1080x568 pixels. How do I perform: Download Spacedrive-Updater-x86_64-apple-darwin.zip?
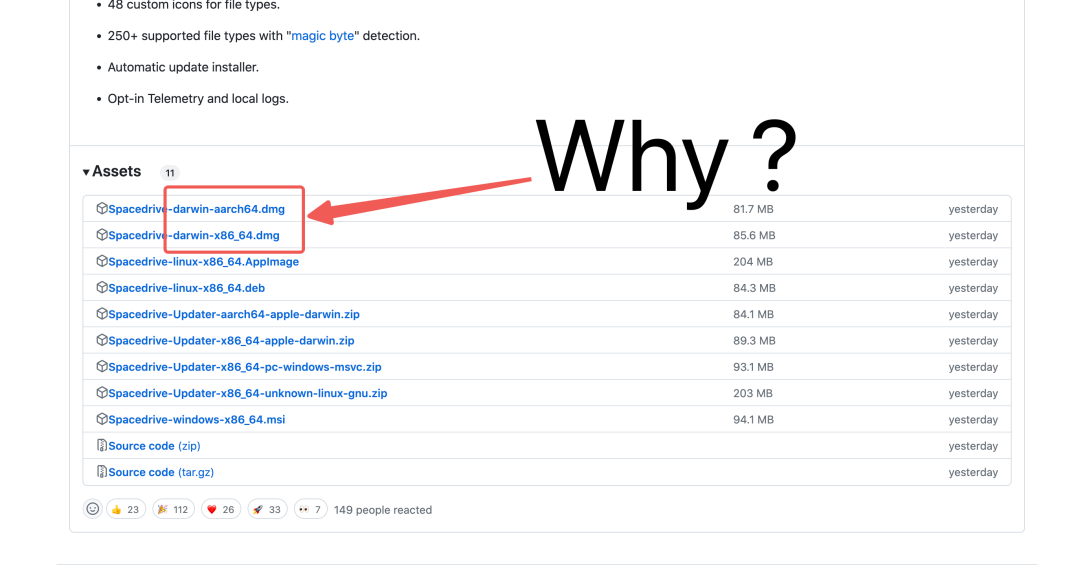(x=231, y=341)
